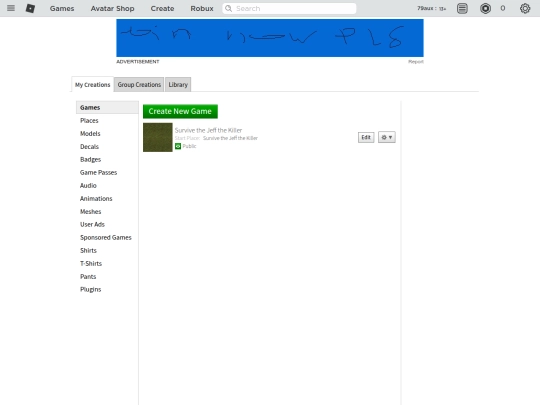Image resolution: width=540 pixels, height=405 pixels.
Task: Select Game Passes in the sidebar
Action: (x=98, y=173)
